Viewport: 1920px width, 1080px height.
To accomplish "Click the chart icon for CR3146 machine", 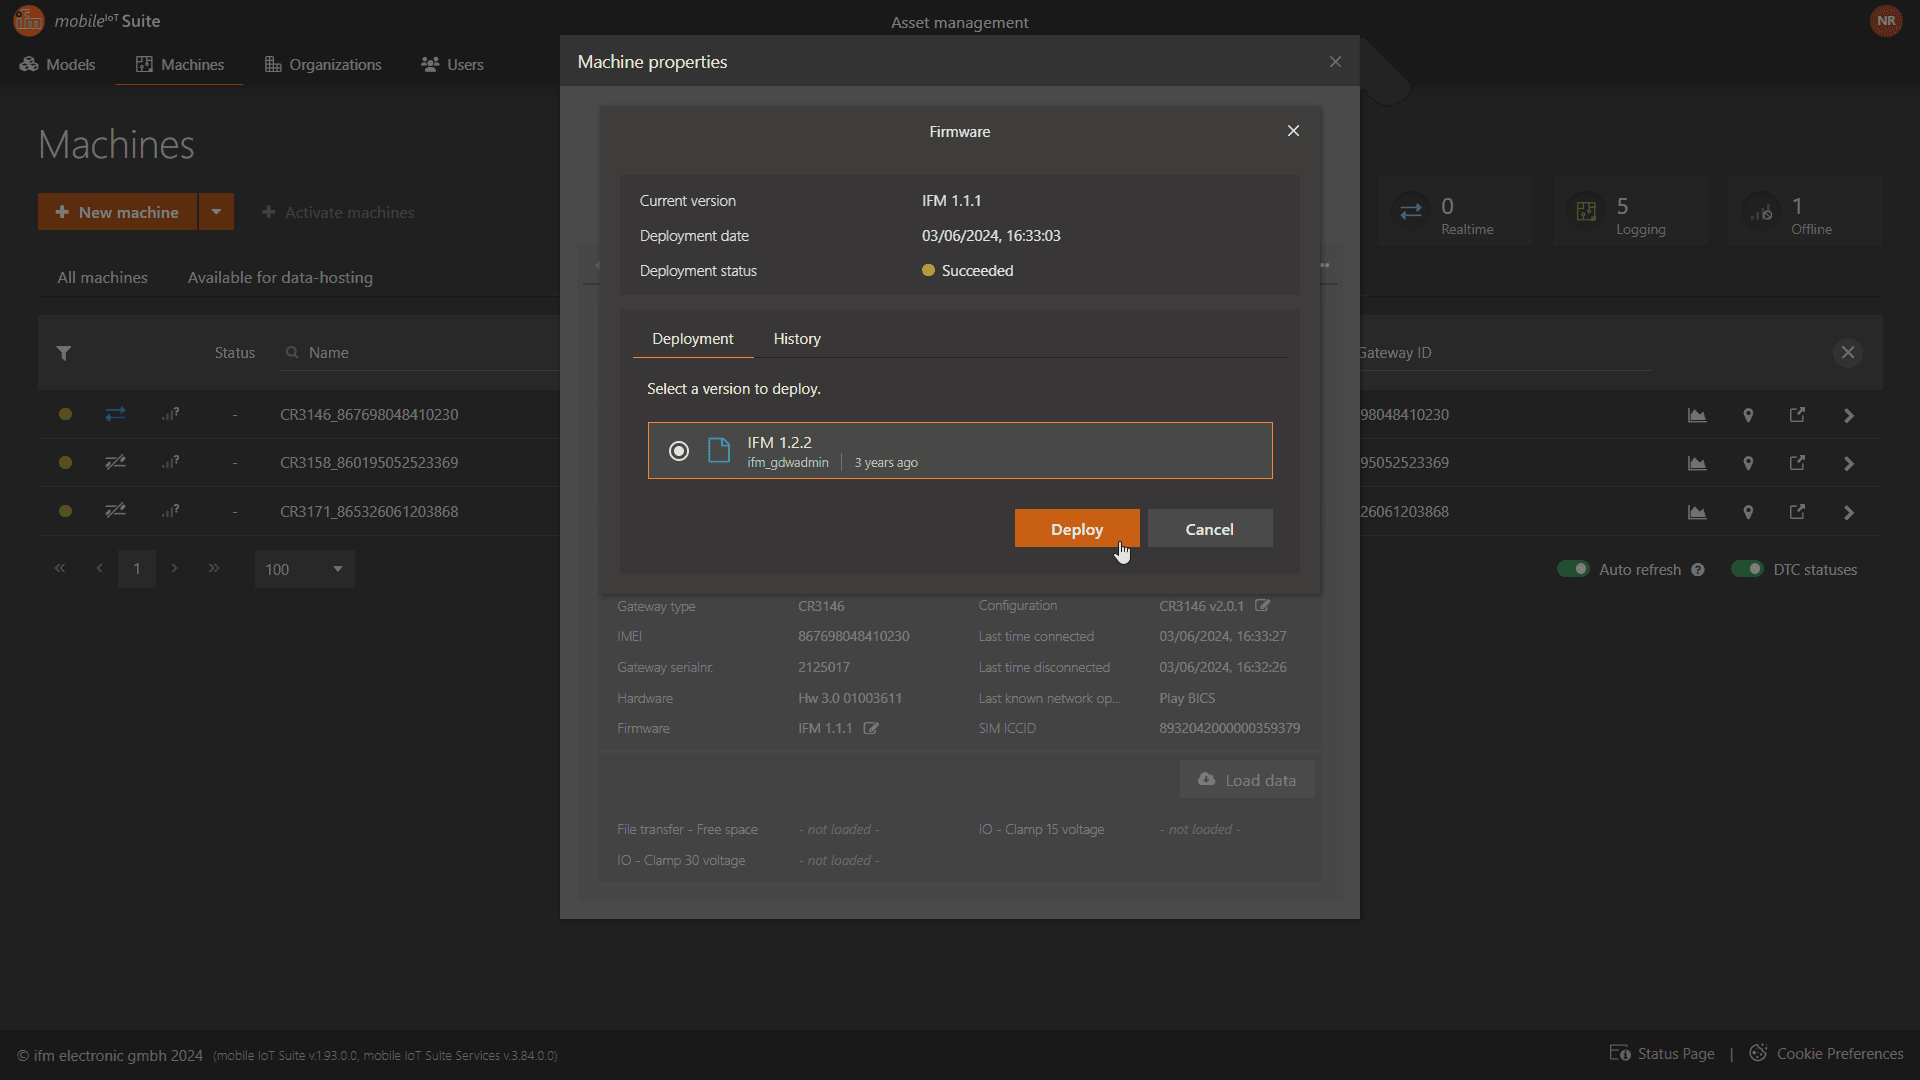I will (x=1697, y=415).
